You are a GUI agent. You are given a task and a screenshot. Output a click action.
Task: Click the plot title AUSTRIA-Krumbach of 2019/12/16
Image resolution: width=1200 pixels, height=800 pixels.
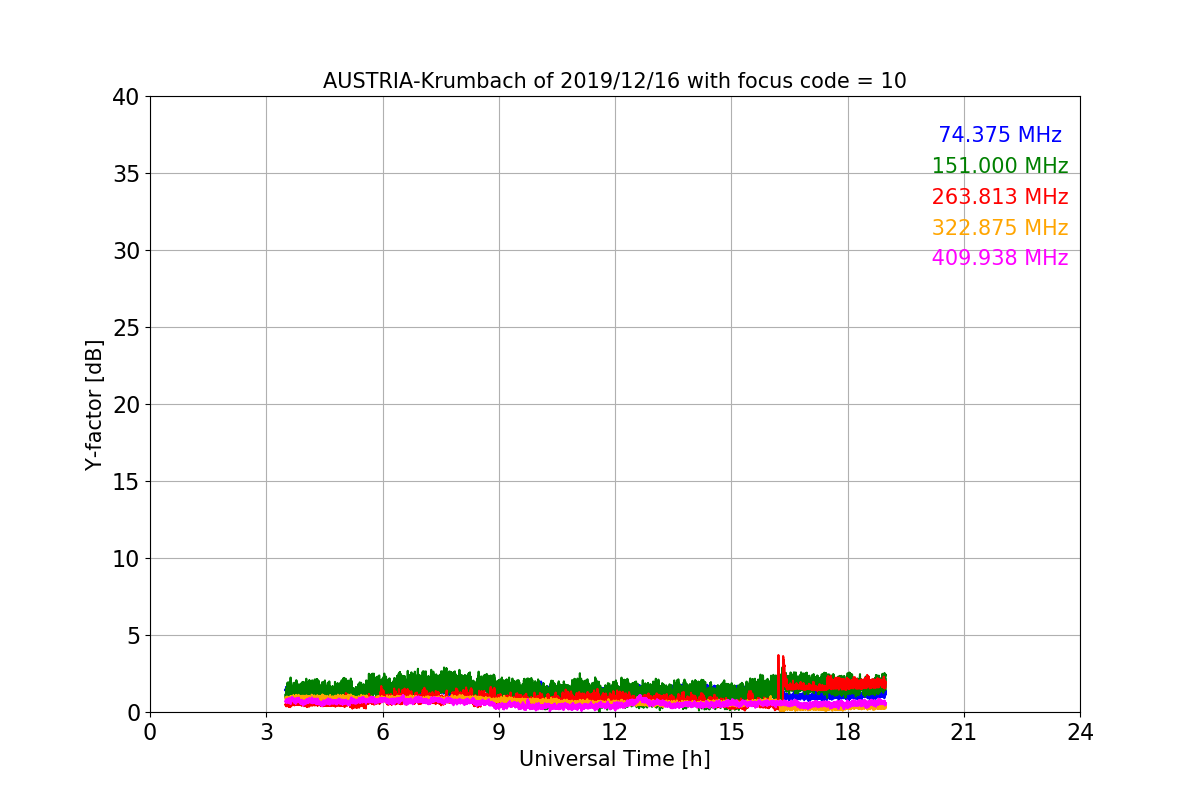click(614, 81)
